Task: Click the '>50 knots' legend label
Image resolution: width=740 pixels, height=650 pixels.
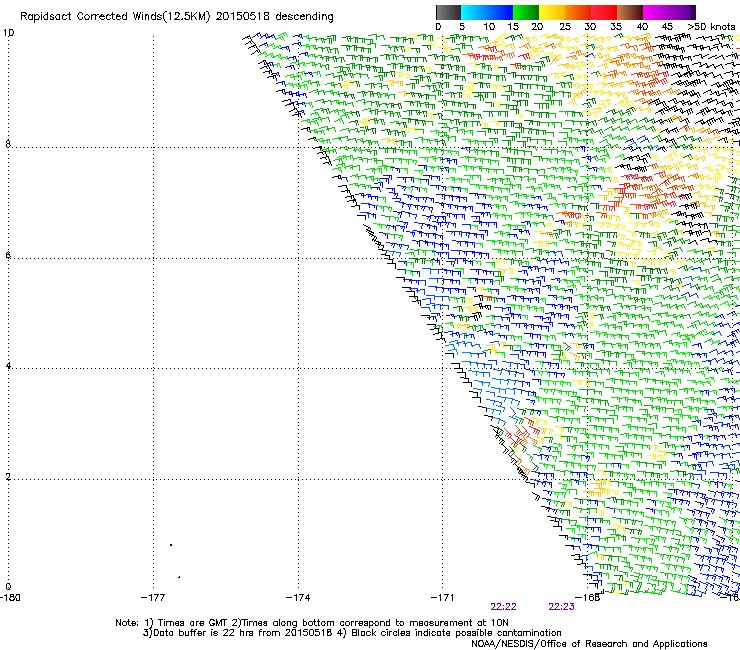Action: tap(711, 27)
